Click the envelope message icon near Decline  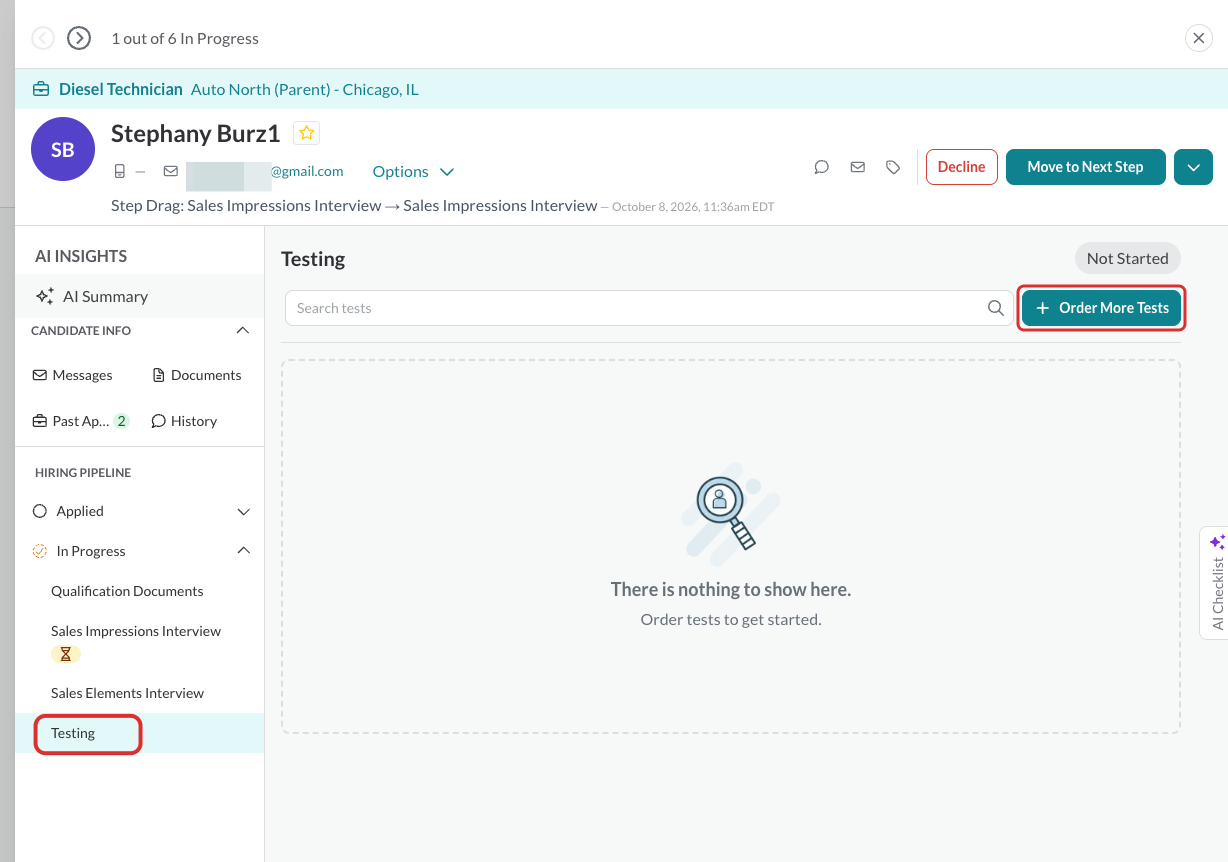point(857,167)
